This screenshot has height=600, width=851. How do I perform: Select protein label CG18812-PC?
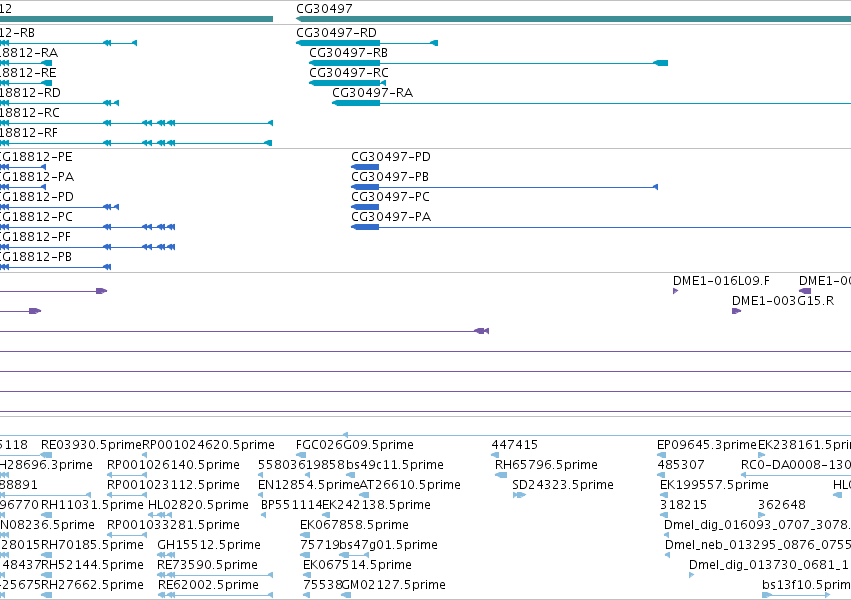(36, 217)
